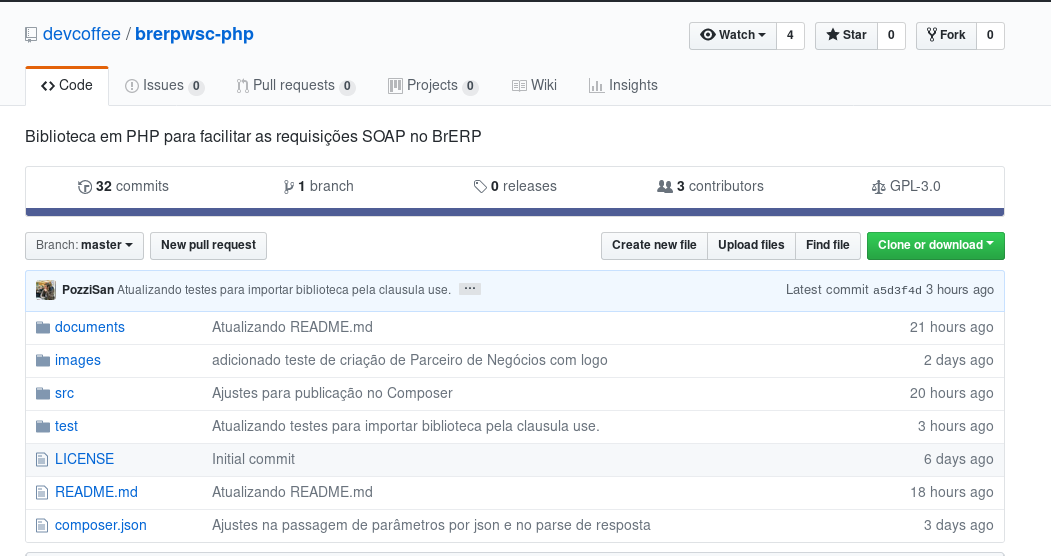This screenshot has height=556, width=1051.
Task: Click '3 hours ago' in latest commit bar
Action: pos(960,290)
